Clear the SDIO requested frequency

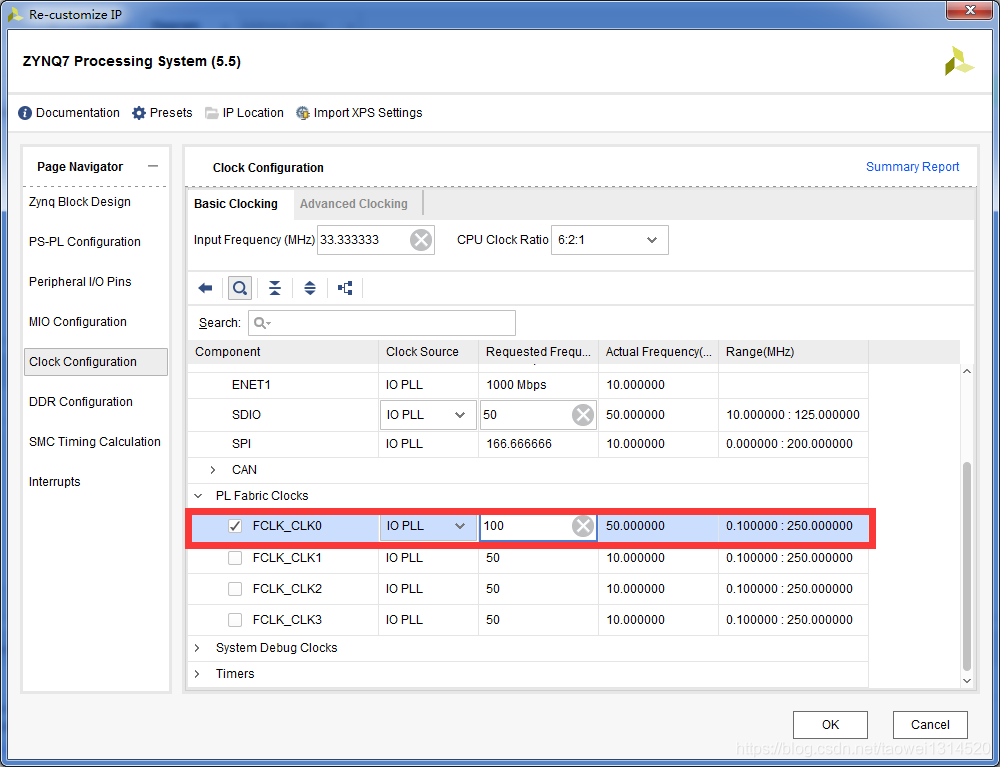[x=583, y=415]
